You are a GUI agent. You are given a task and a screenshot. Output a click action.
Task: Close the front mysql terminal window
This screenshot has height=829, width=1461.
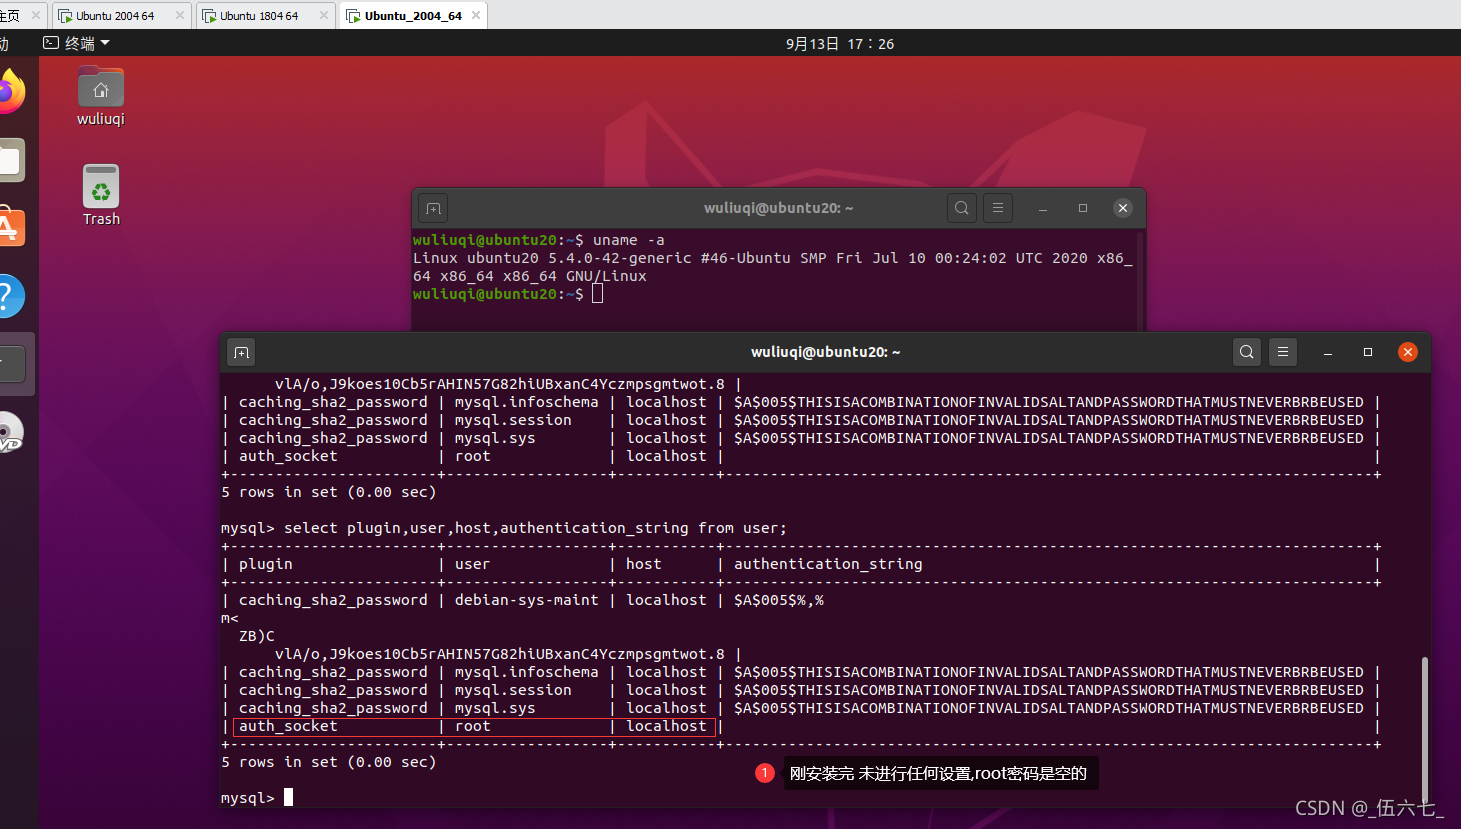[x=1408, y=352]
